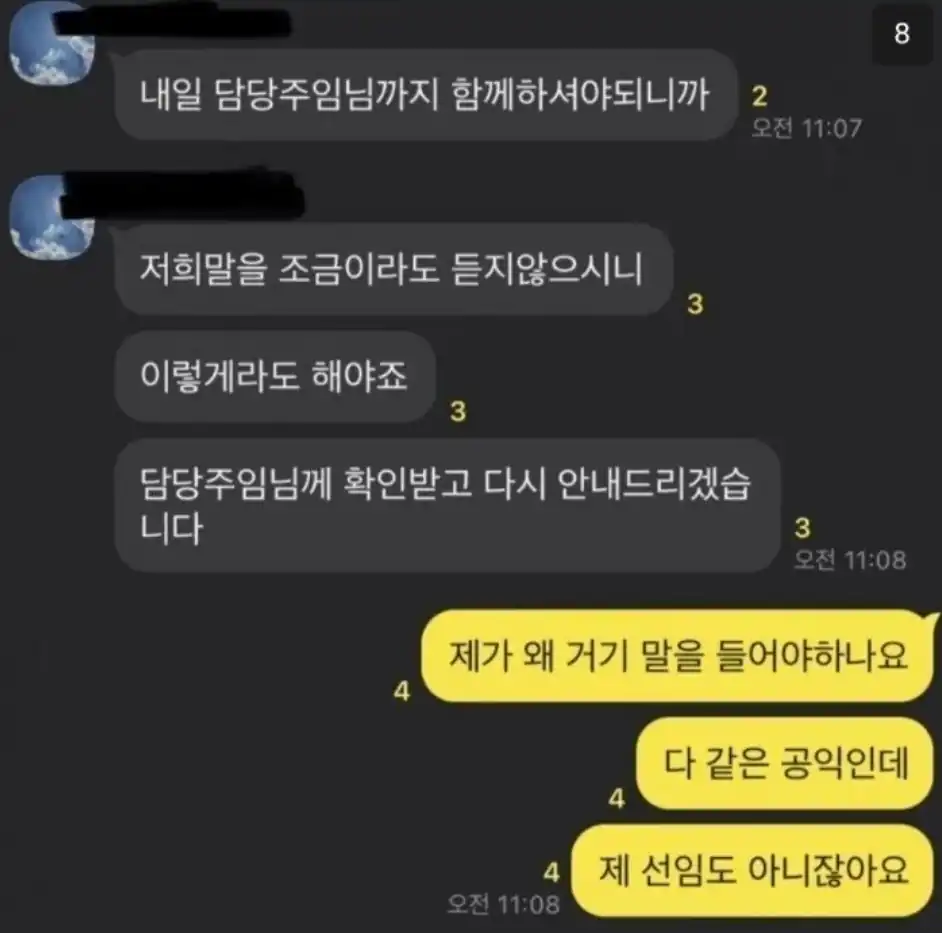942x933 pixels.
Task: Tap unread count 2 beside first message
Action: pyautogui.click(x=759, y=96)
